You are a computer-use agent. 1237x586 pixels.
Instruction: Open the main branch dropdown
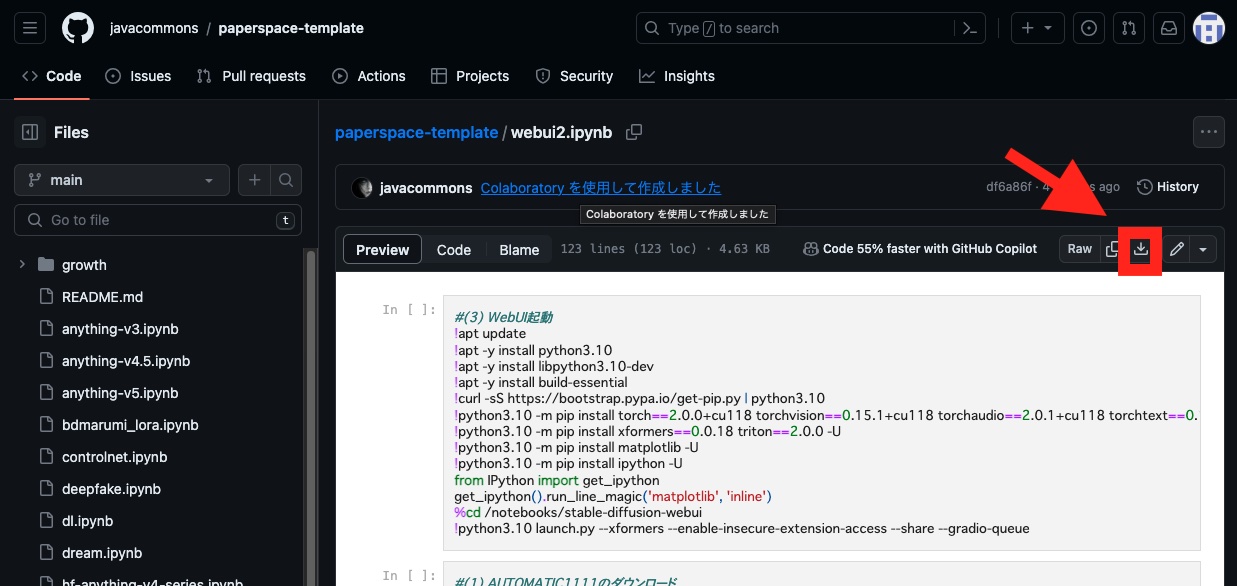(121, 180)
